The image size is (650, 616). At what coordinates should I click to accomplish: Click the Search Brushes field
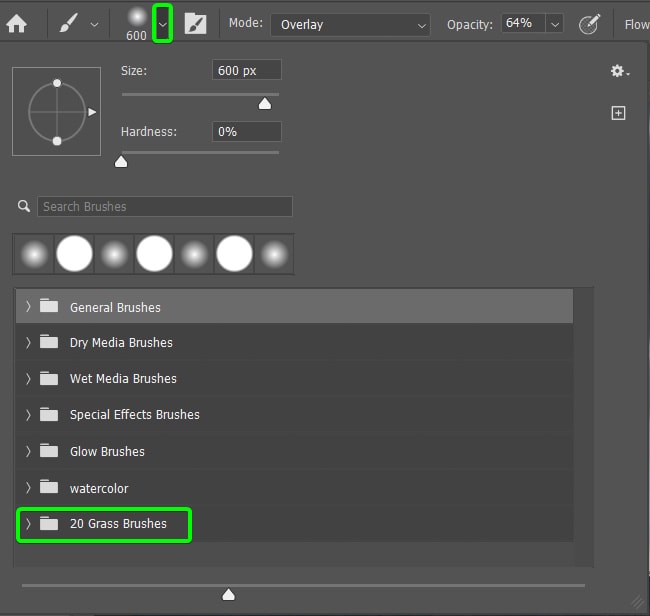165,206
